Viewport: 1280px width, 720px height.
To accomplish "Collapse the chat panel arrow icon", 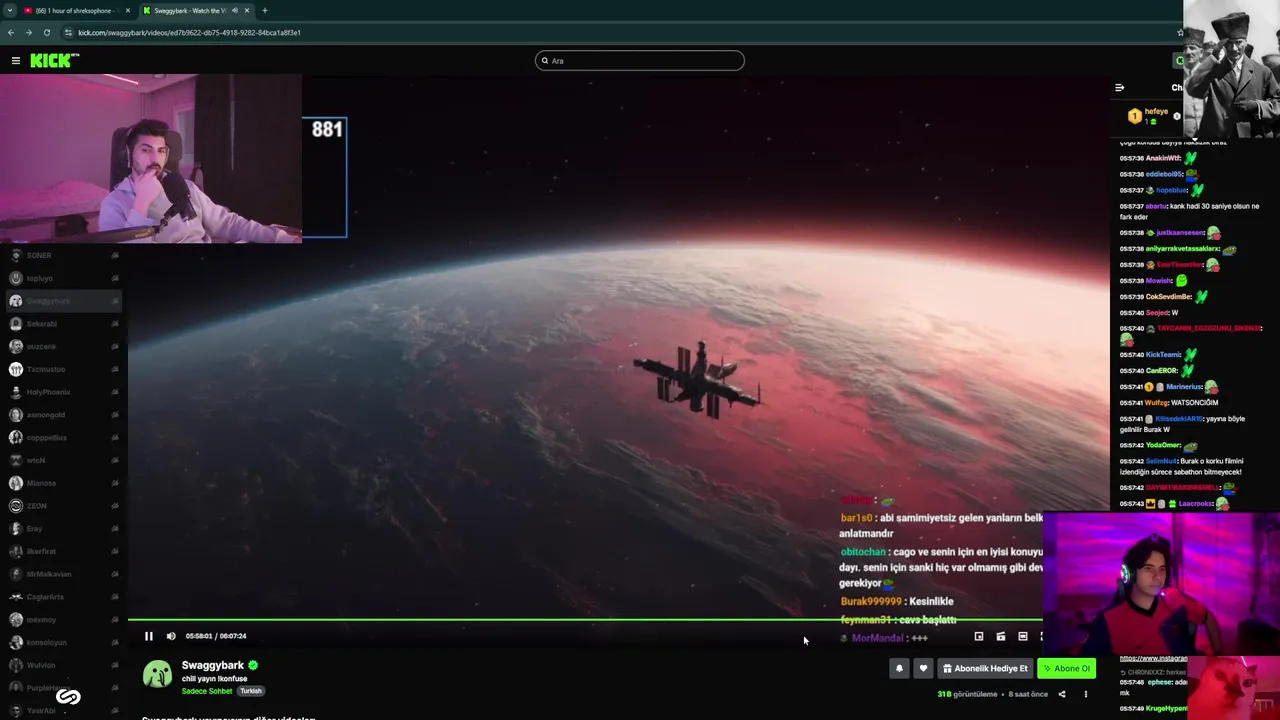I will 1119,87.
